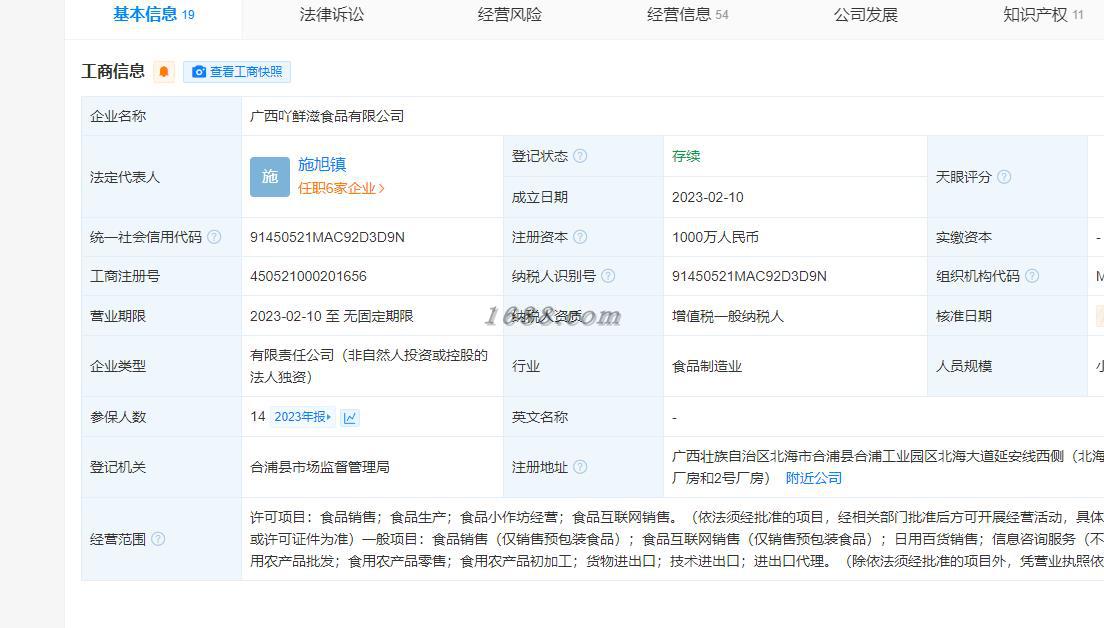The image size is (1104, 628).
Task: Click help icon beside 统一社会信用代码
Action: (x=214, y=237)
